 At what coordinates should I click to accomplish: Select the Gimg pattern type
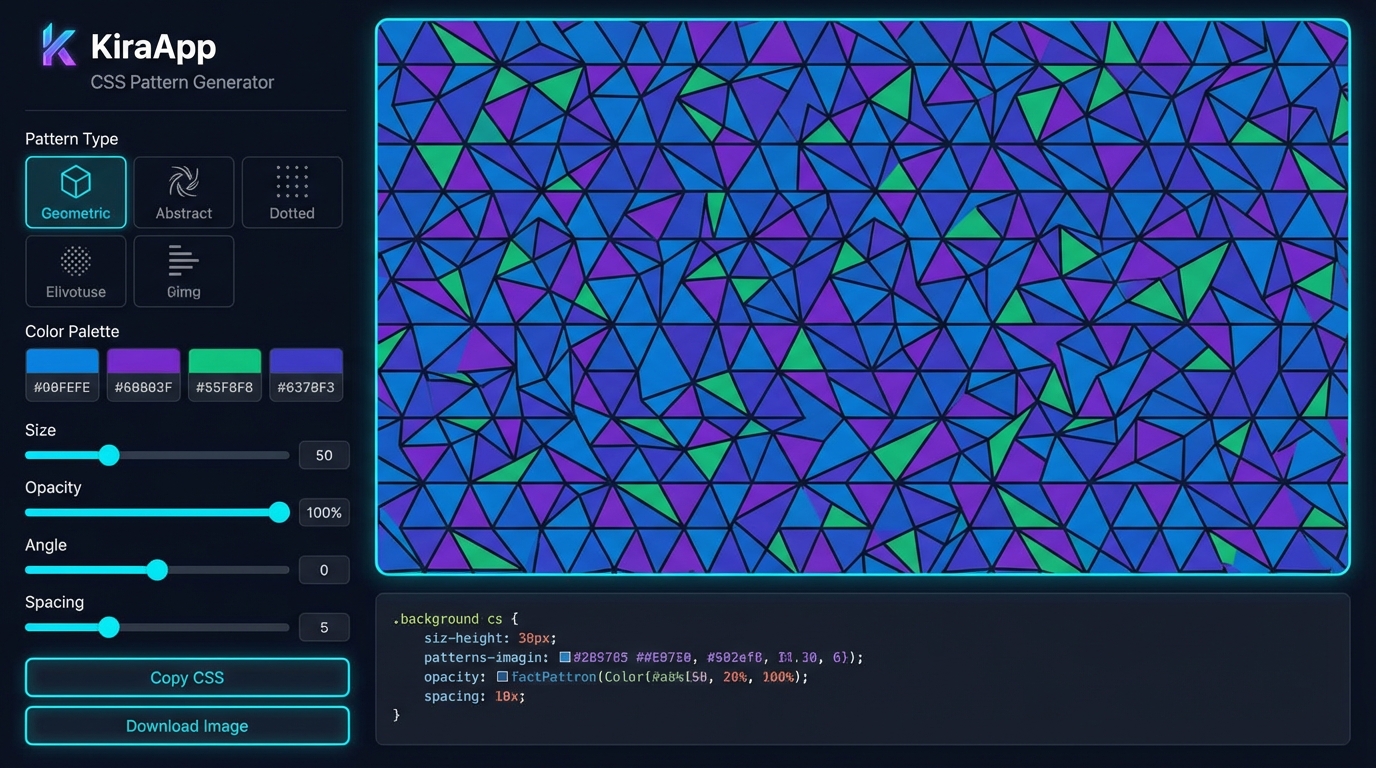pyautogui.click(x=183, y=271)
